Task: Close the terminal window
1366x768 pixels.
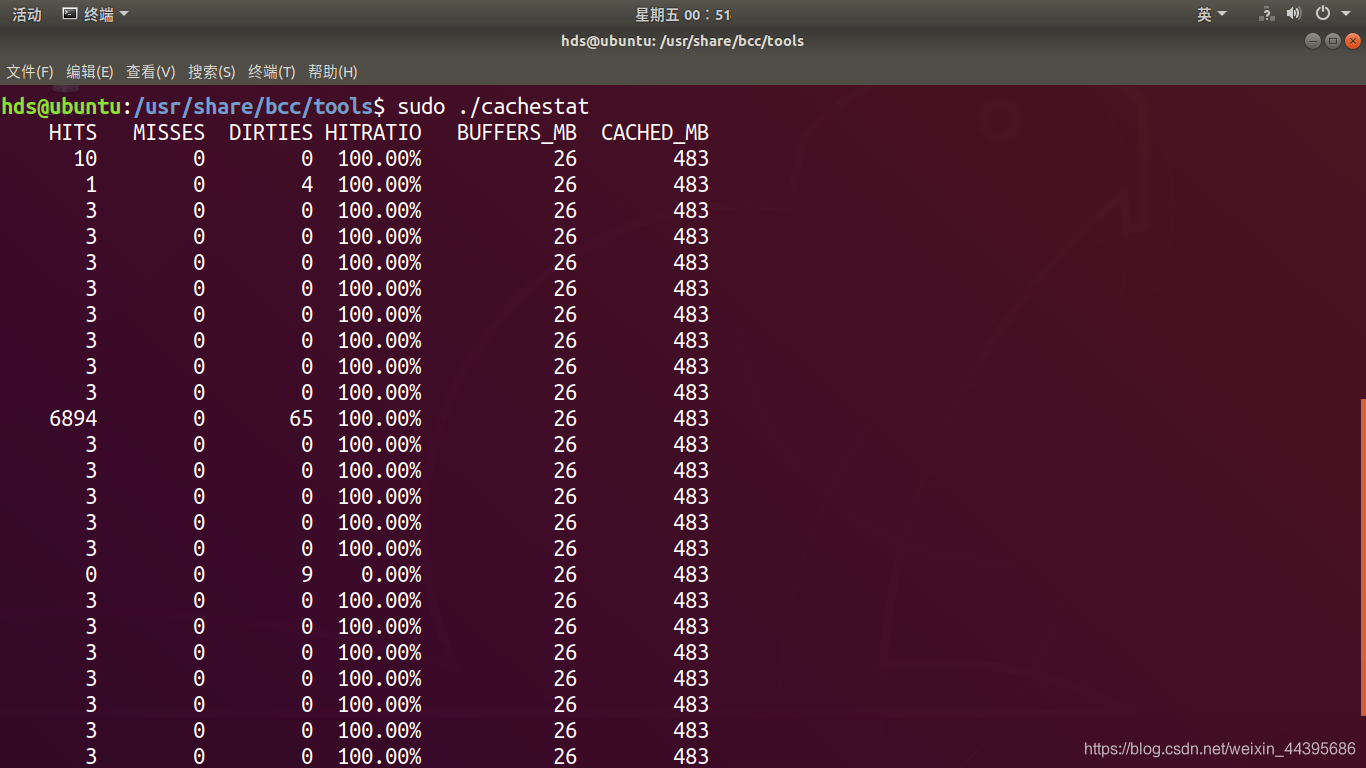Action: click(1353, 41)
